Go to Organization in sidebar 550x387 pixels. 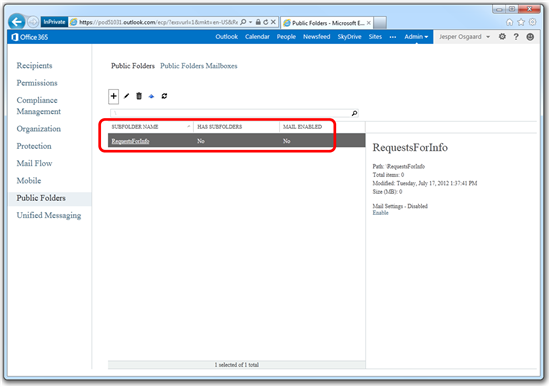pyautogui.click(x=39, y=129)
